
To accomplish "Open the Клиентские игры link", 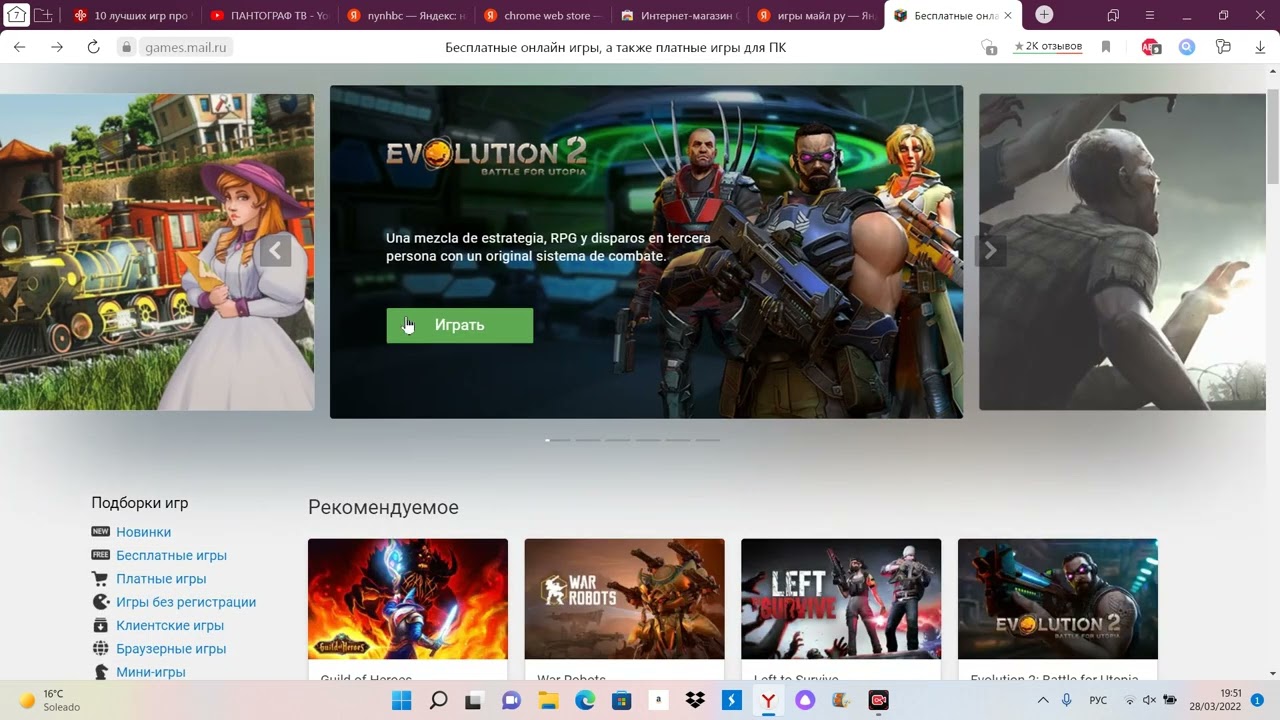I will click(170, 625).
